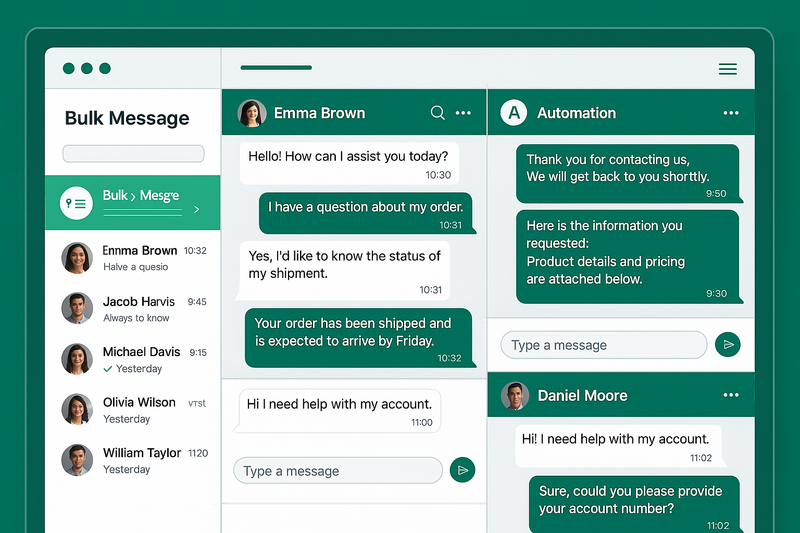Click the search icon in Emma Brown chat
This screenshot has width=800, height=533.
click(x=437, y=113)
